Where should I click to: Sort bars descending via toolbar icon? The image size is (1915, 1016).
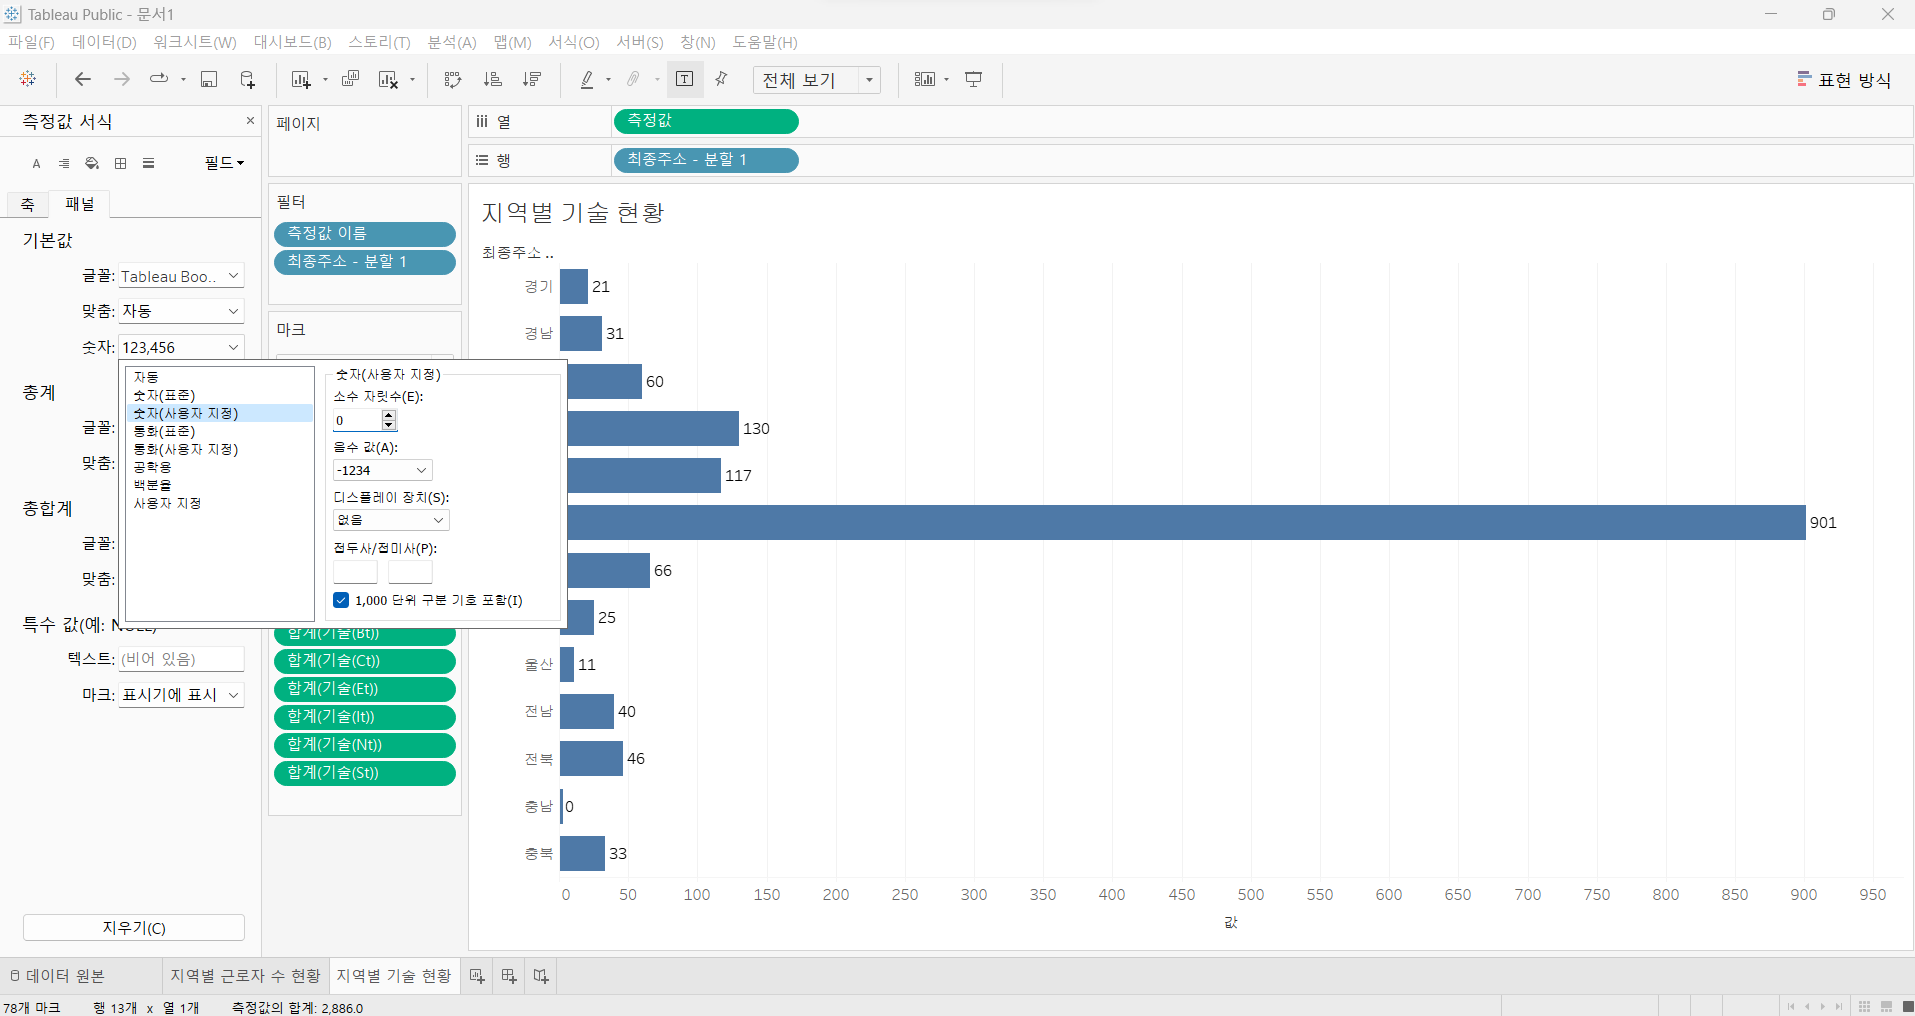click(x=532, y=79)
